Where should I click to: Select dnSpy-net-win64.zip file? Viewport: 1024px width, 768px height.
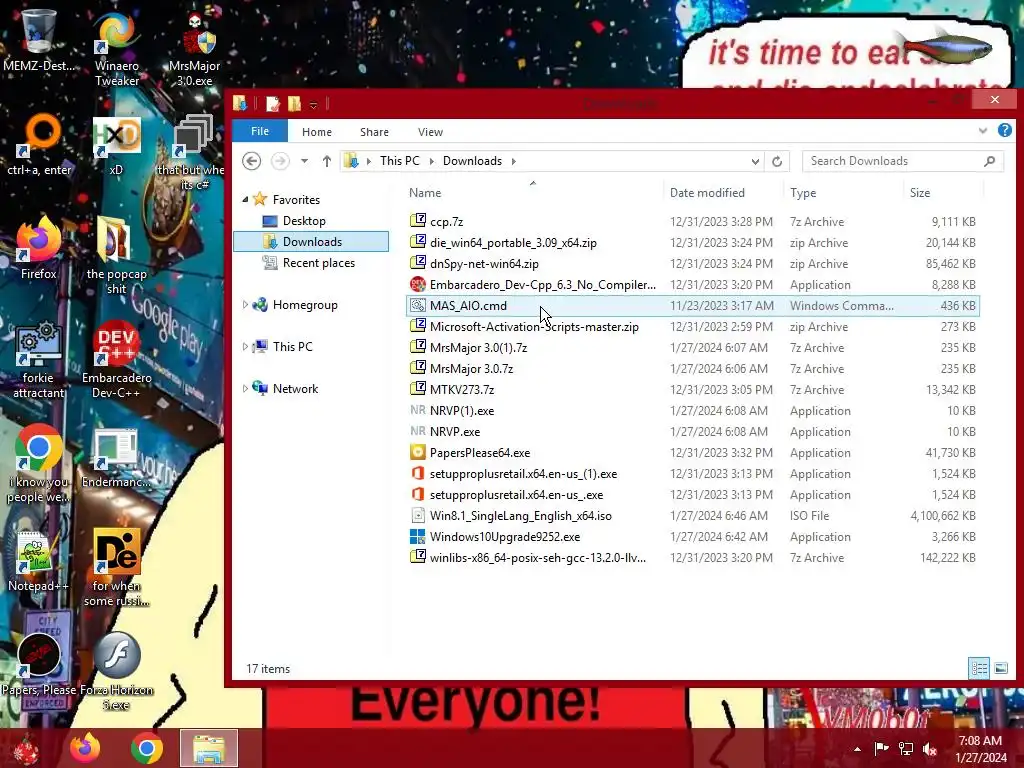click(x=693, y=264)
